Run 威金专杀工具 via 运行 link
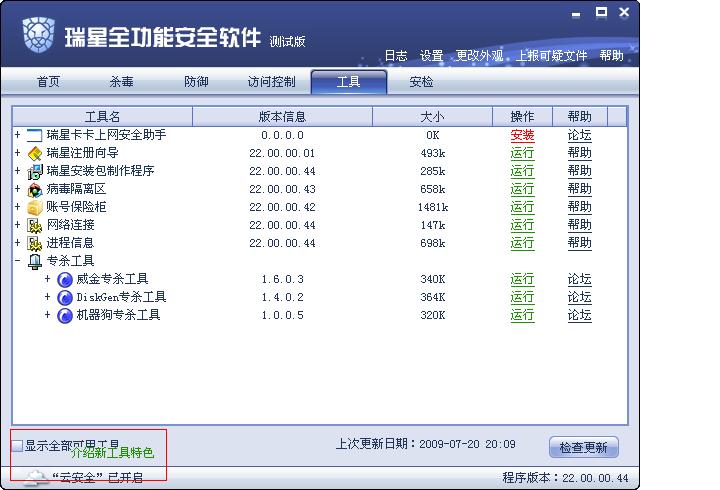Viewport: 720px width, 490px height. click(522, 279)
